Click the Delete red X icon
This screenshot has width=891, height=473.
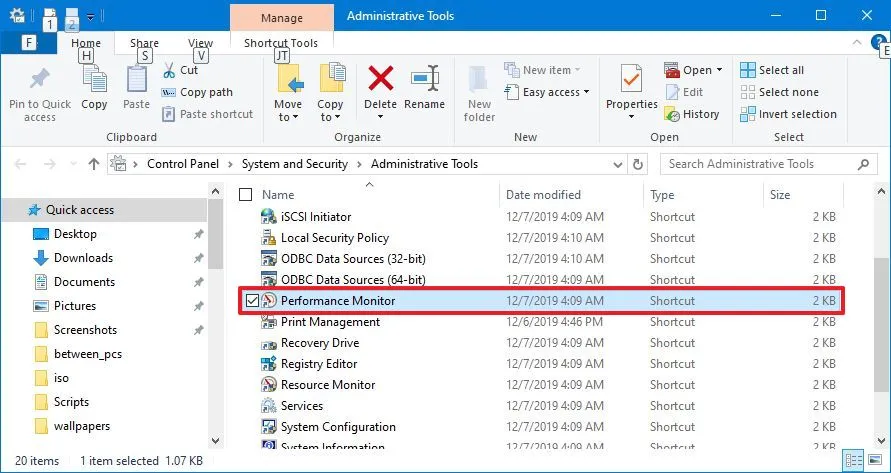(x=380, y=80)
